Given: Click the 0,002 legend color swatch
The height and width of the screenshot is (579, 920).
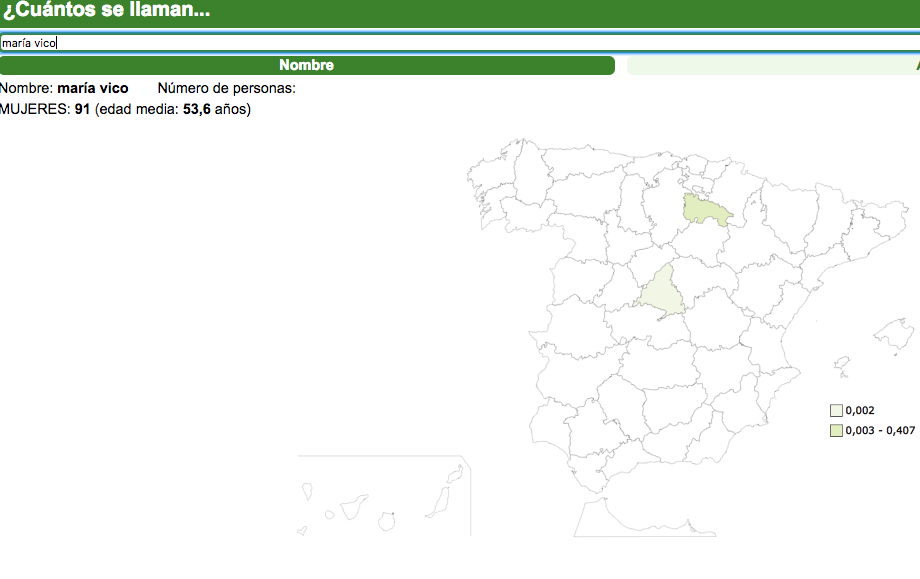Looking at the screenshot, I should point(836,410).
